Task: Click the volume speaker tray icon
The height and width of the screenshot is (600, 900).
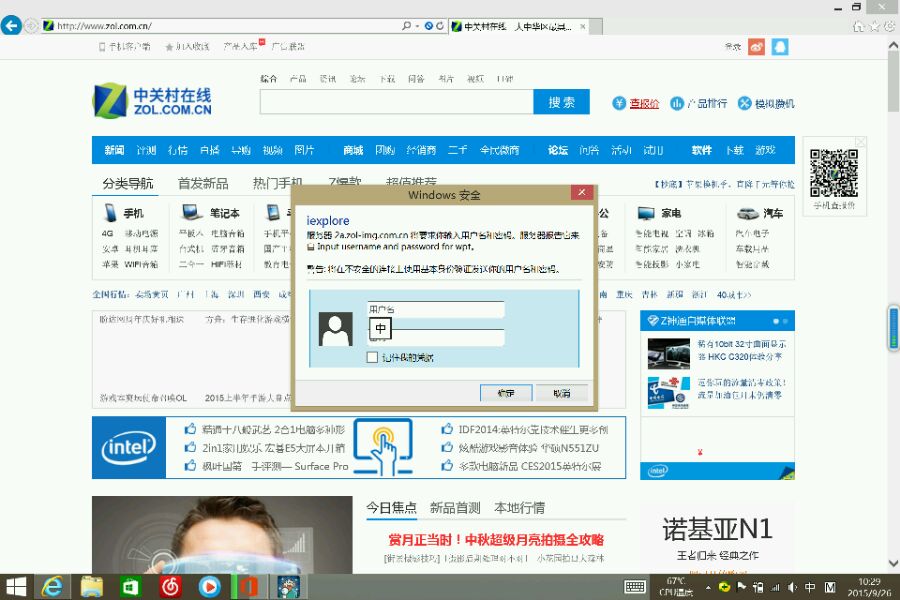Action: [793, 587]
